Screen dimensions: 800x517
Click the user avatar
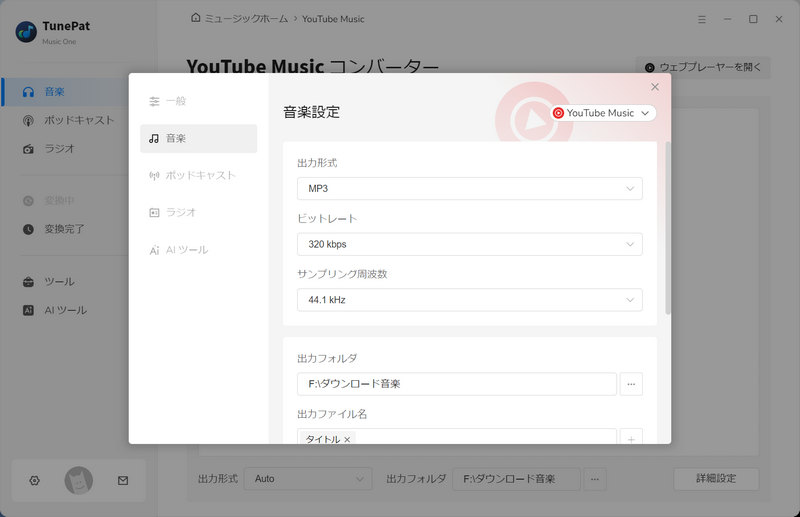click(79, 480)
